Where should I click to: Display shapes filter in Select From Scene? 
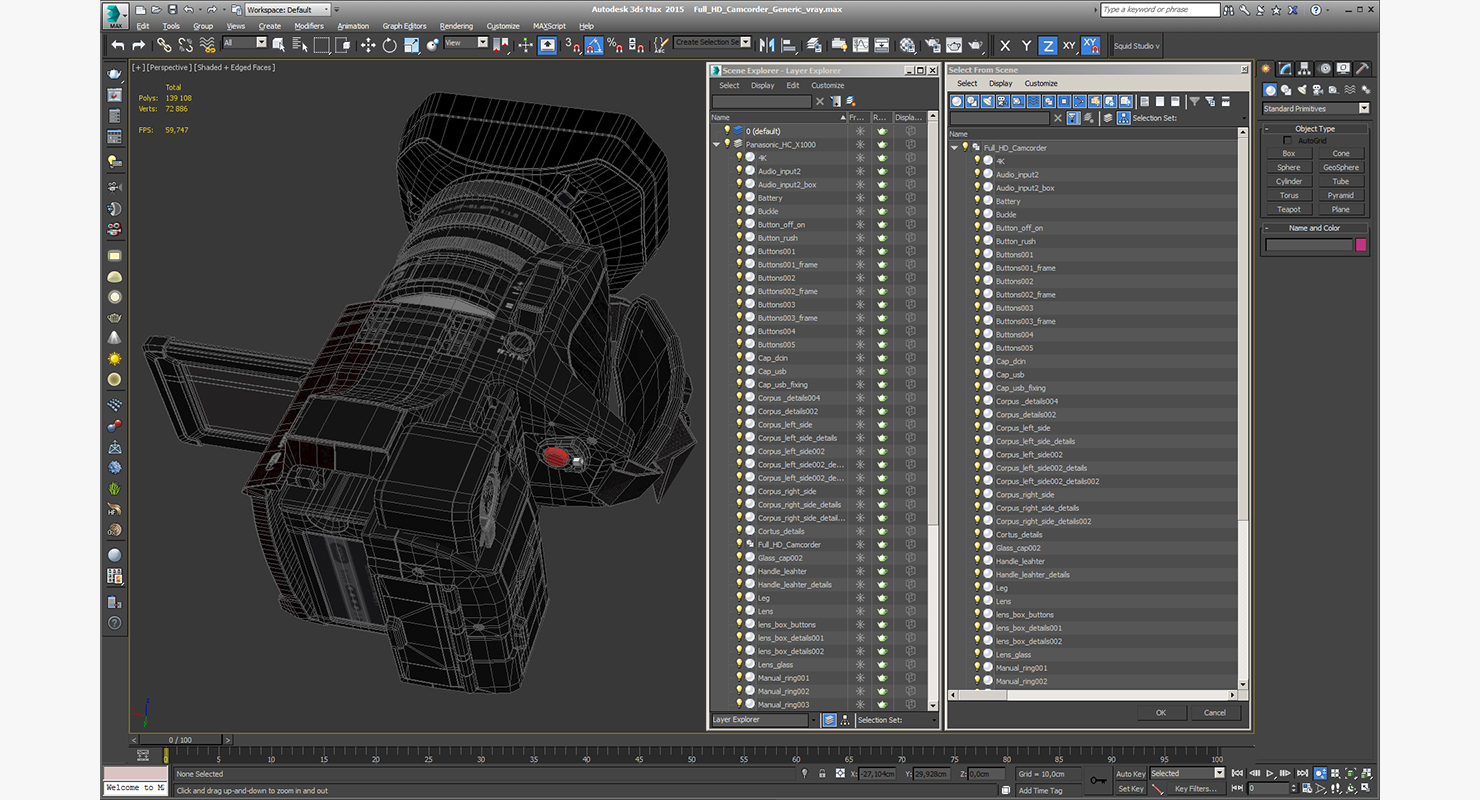[973, 101]
